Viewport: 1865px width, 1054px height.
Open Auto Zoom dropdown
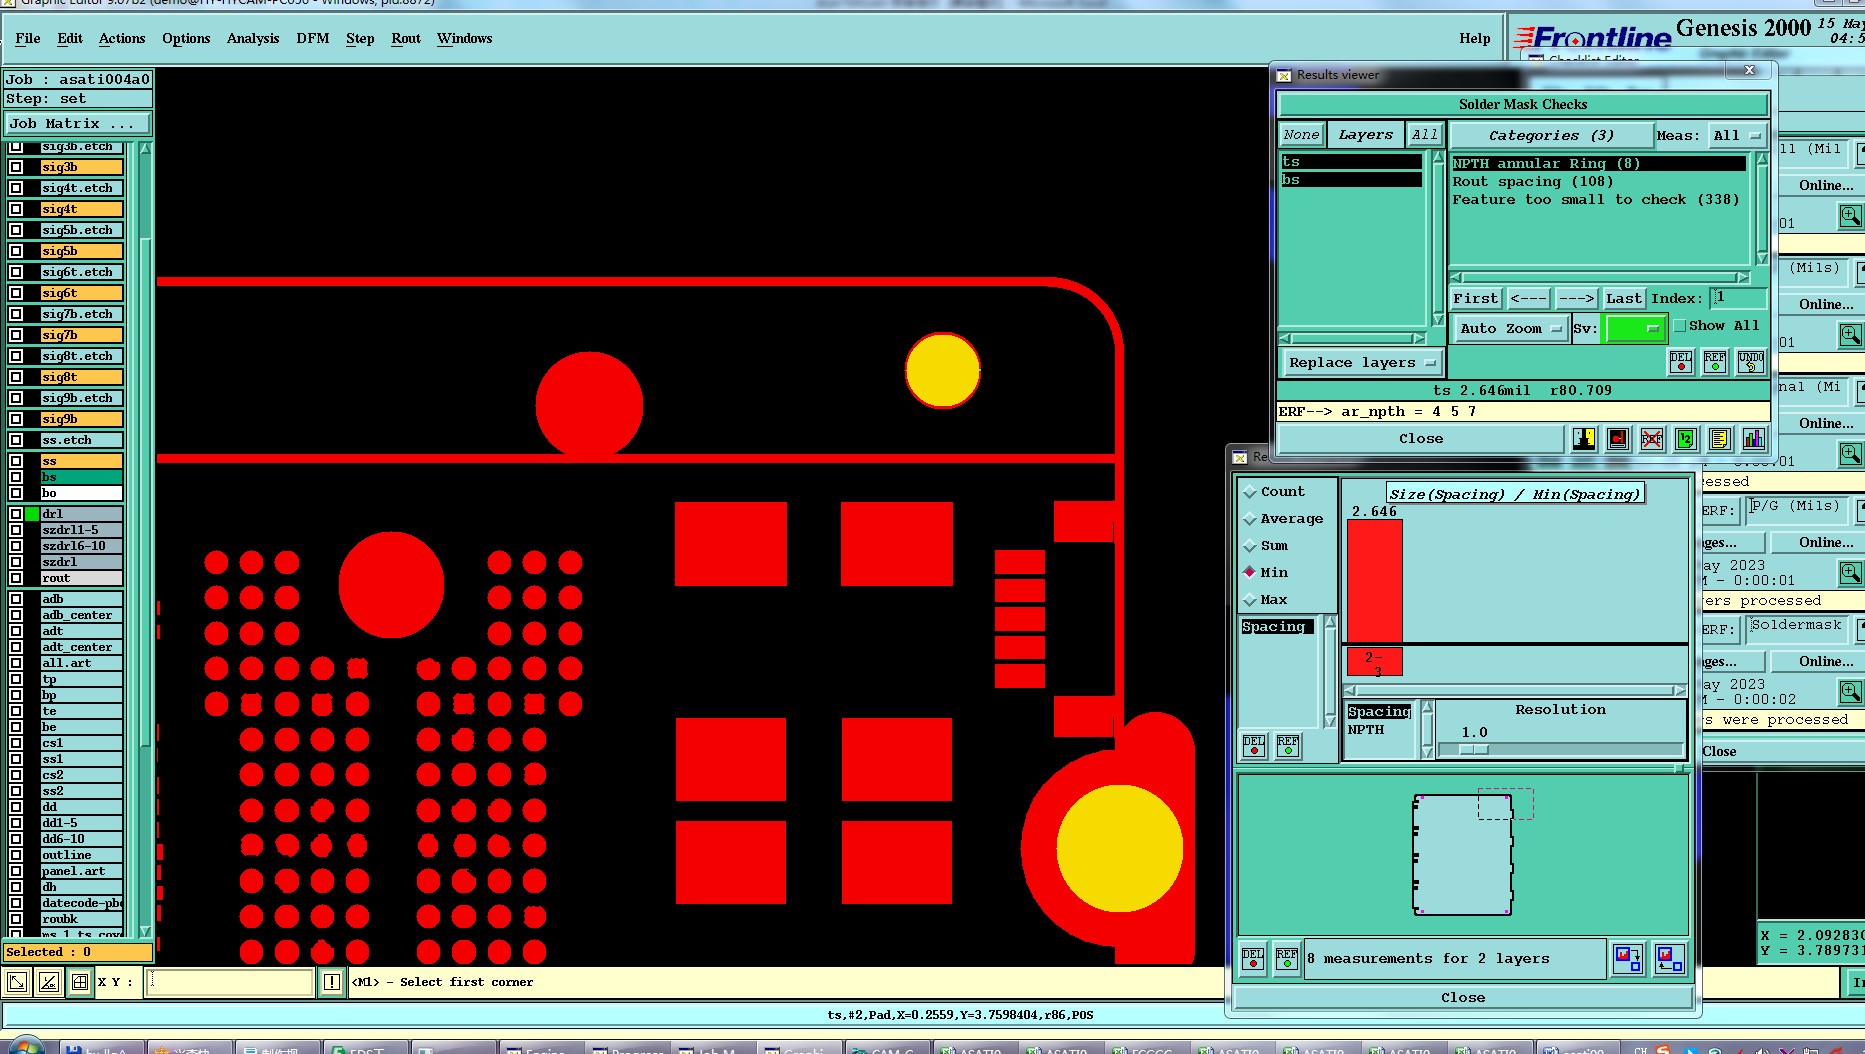(x=1510, y=329)
